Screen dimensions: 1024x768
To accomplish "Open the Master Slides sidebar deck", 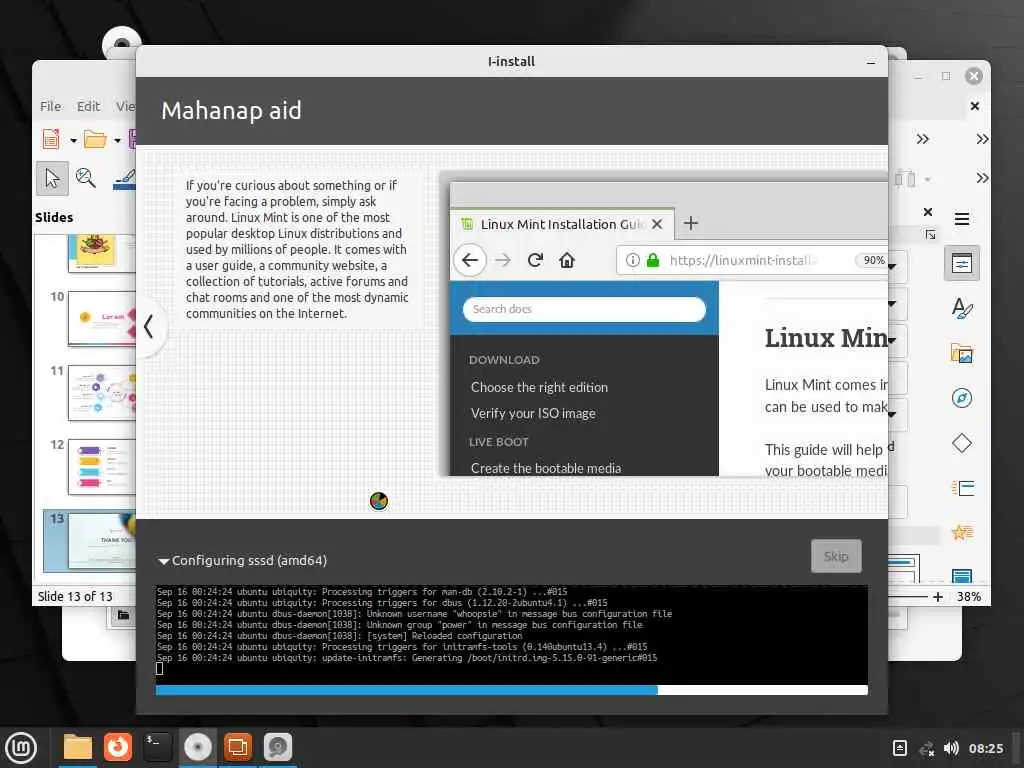I will click(x=962, y=575).
